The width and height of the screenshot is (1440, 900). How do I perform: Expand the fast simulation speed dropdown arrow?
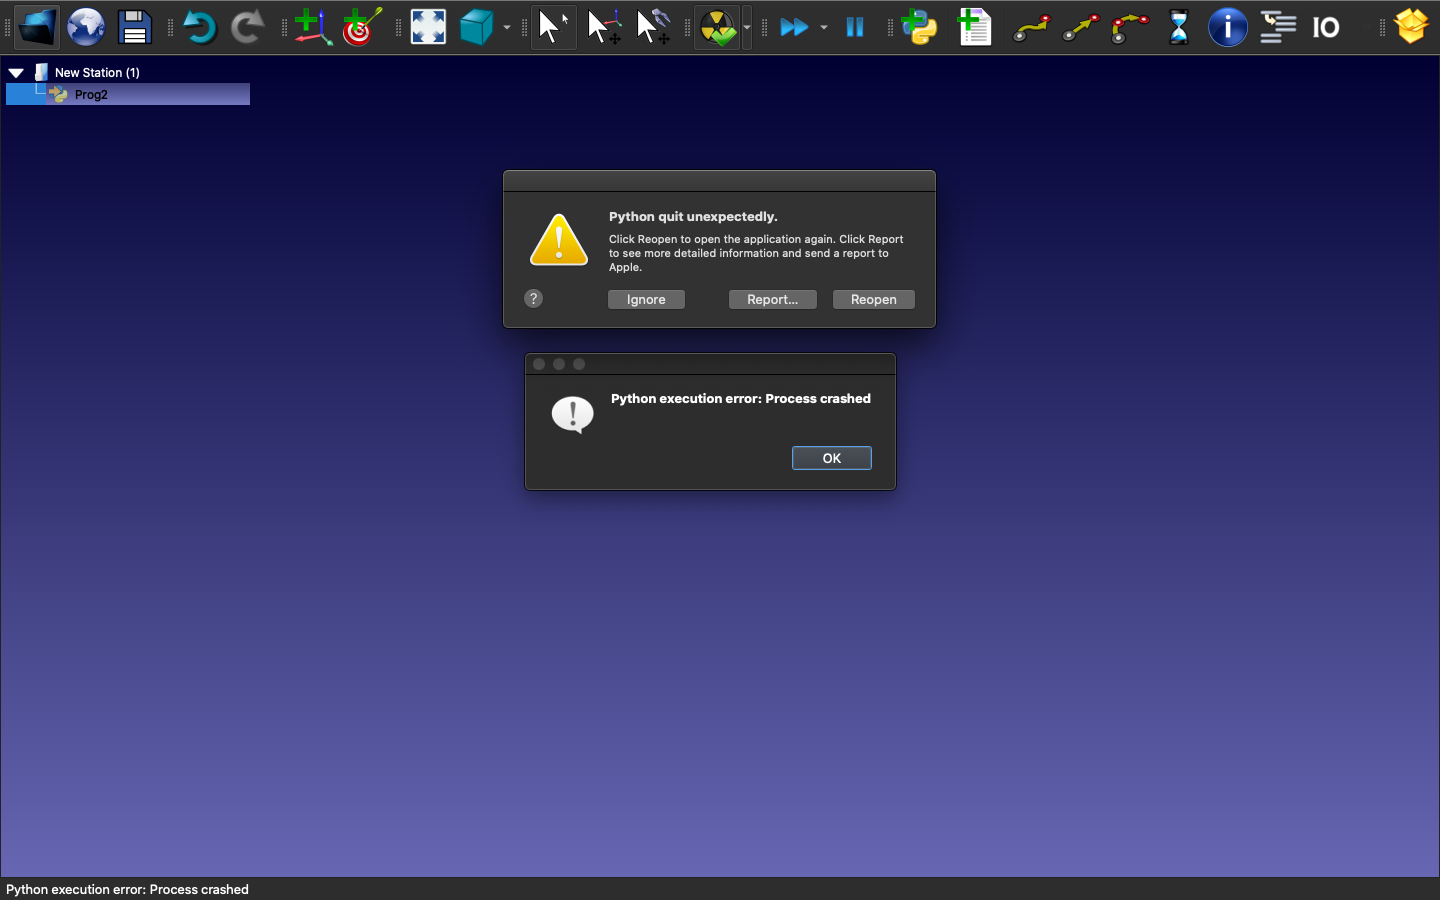click(824, 28)
